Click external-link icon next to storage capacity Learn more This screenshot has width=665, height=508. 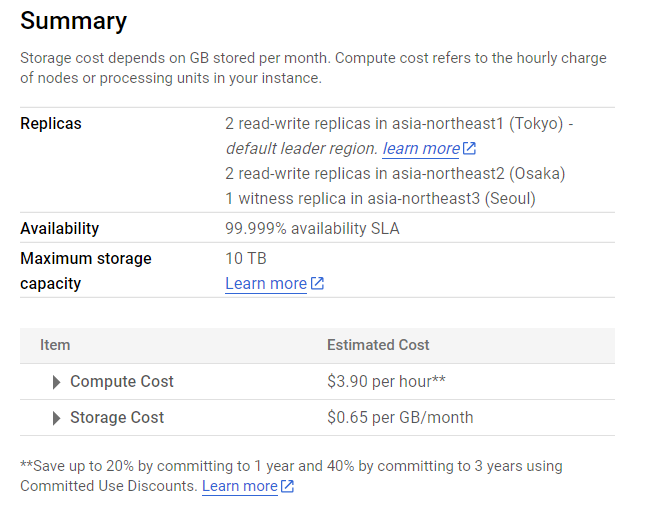(x=317, y=284)
